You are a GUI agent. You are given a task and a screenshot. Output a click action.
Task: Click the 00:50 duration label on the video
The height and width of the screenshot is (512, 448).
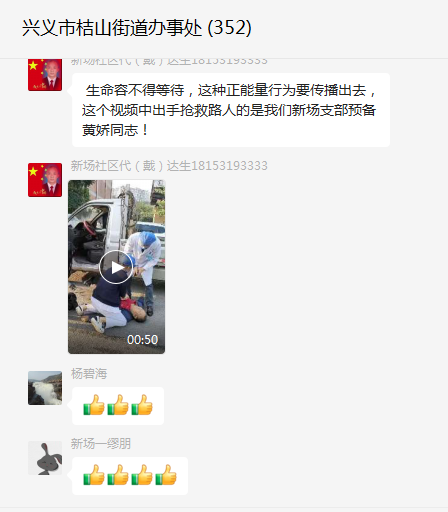143,340
